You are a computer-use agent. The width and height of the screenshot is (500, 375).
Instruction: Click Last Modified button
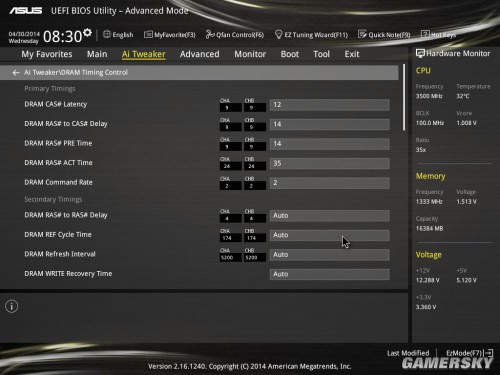pyautogui.click(x=408, y=353)
